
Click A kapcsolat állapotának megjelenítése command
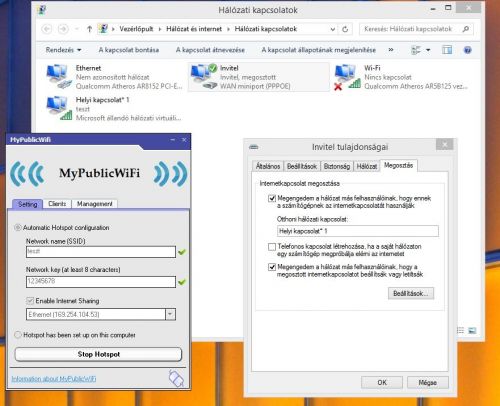coord(319,50)
